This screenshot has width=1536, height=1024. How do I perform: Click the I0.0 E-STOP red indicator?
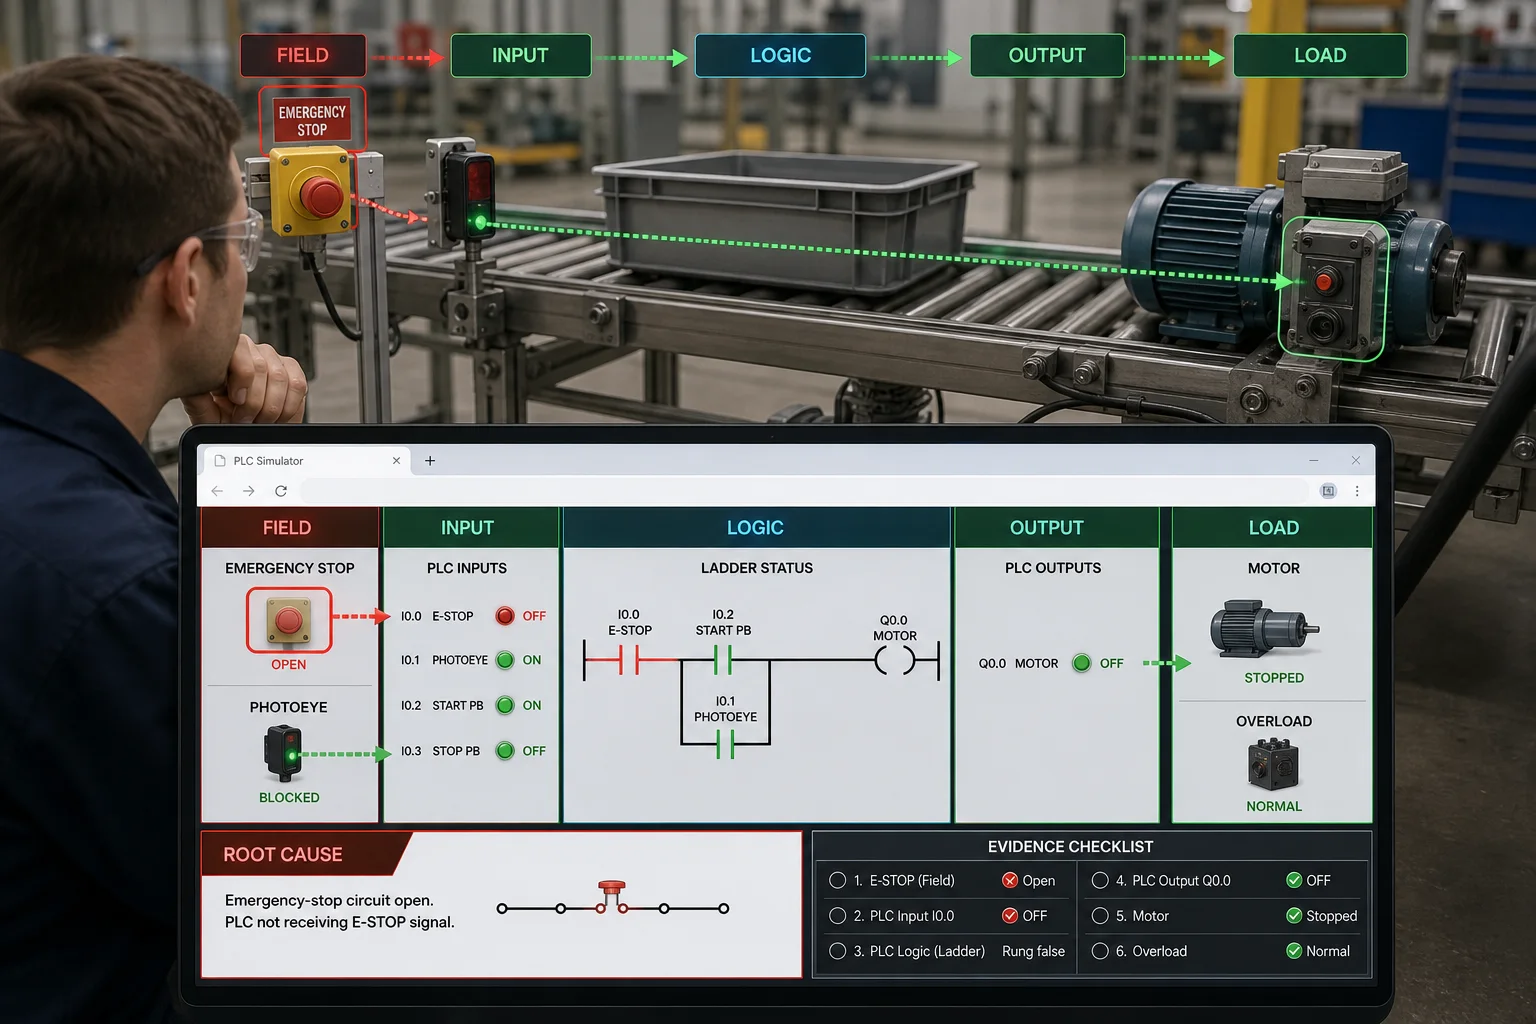click(505, 616)
